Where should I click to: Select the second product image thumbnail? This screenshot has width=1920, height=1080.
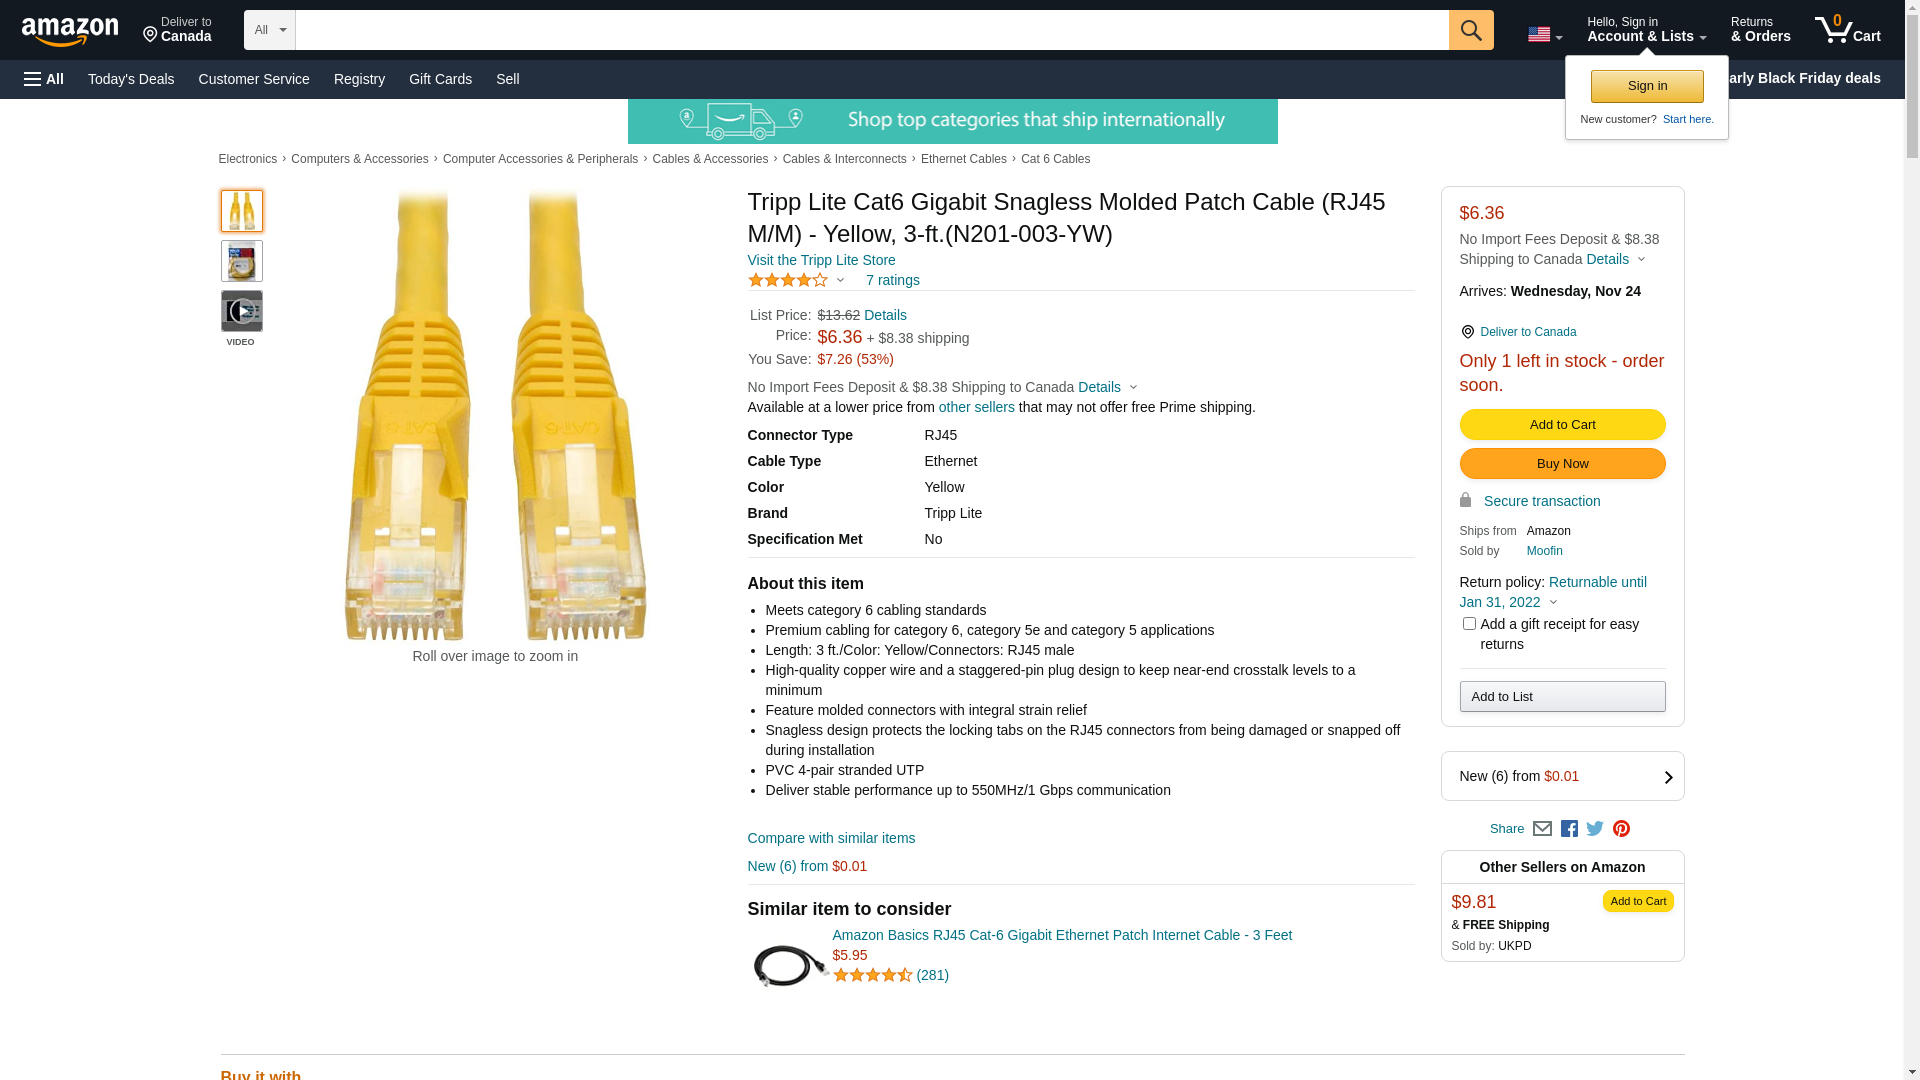click(241, 261)
